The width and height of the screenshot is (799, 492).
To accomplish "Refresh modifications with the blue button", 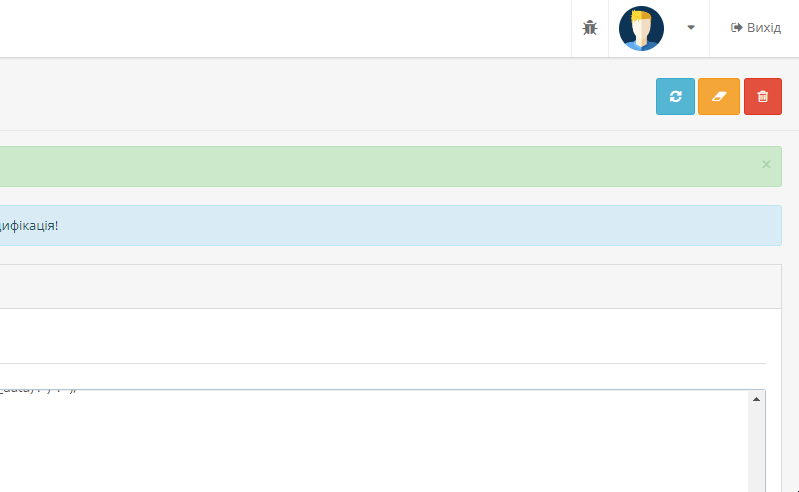I will [675, 96].
